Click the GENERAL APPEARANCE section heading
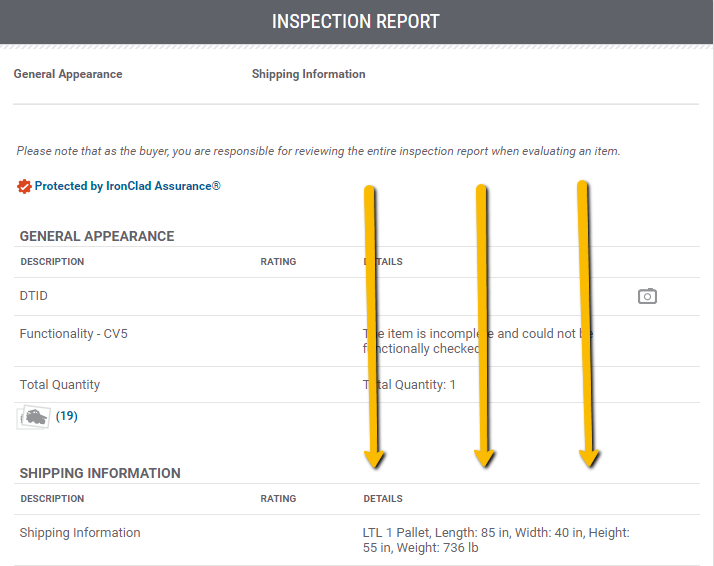Viewport: 714px width, 566px height. click(x=97, y=237)
